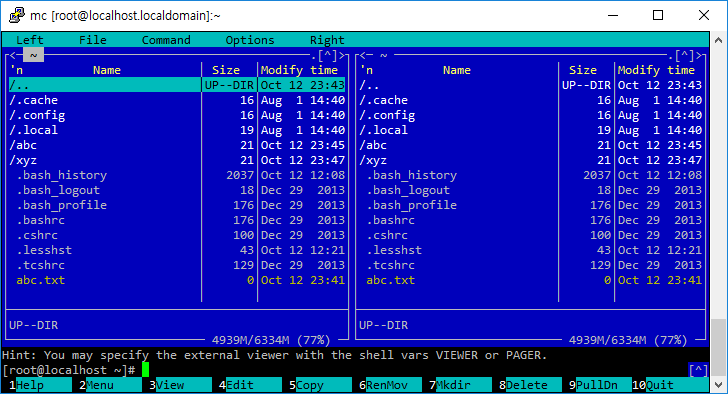Click right panel history back arrow
Viewport: 728px width, 394px height.
363,56
